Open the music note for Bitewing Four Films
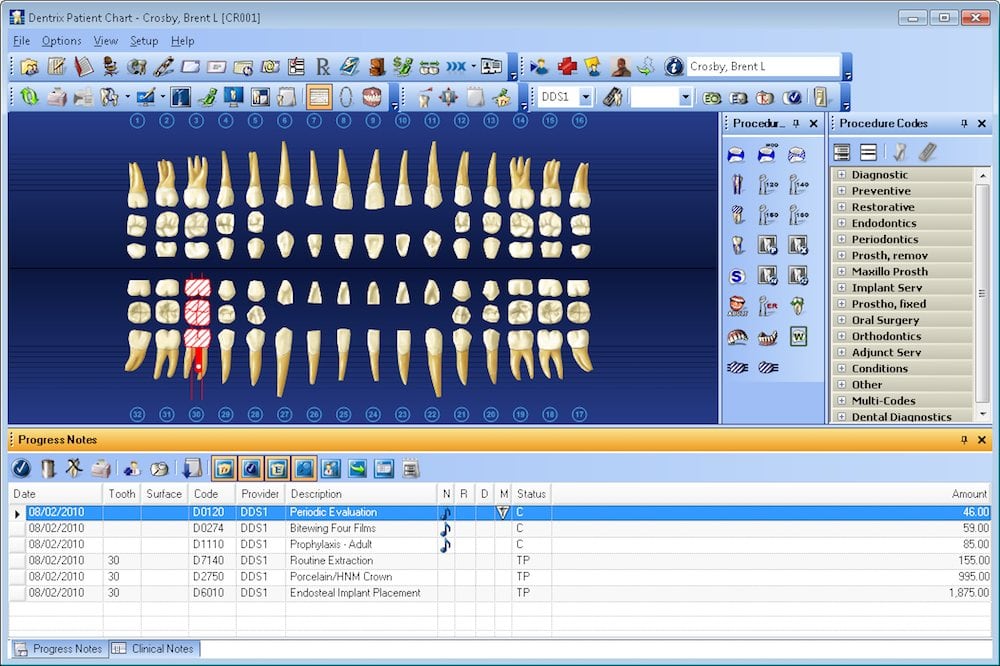Viewport: 1000px width, 666px height. click(446, 528)
